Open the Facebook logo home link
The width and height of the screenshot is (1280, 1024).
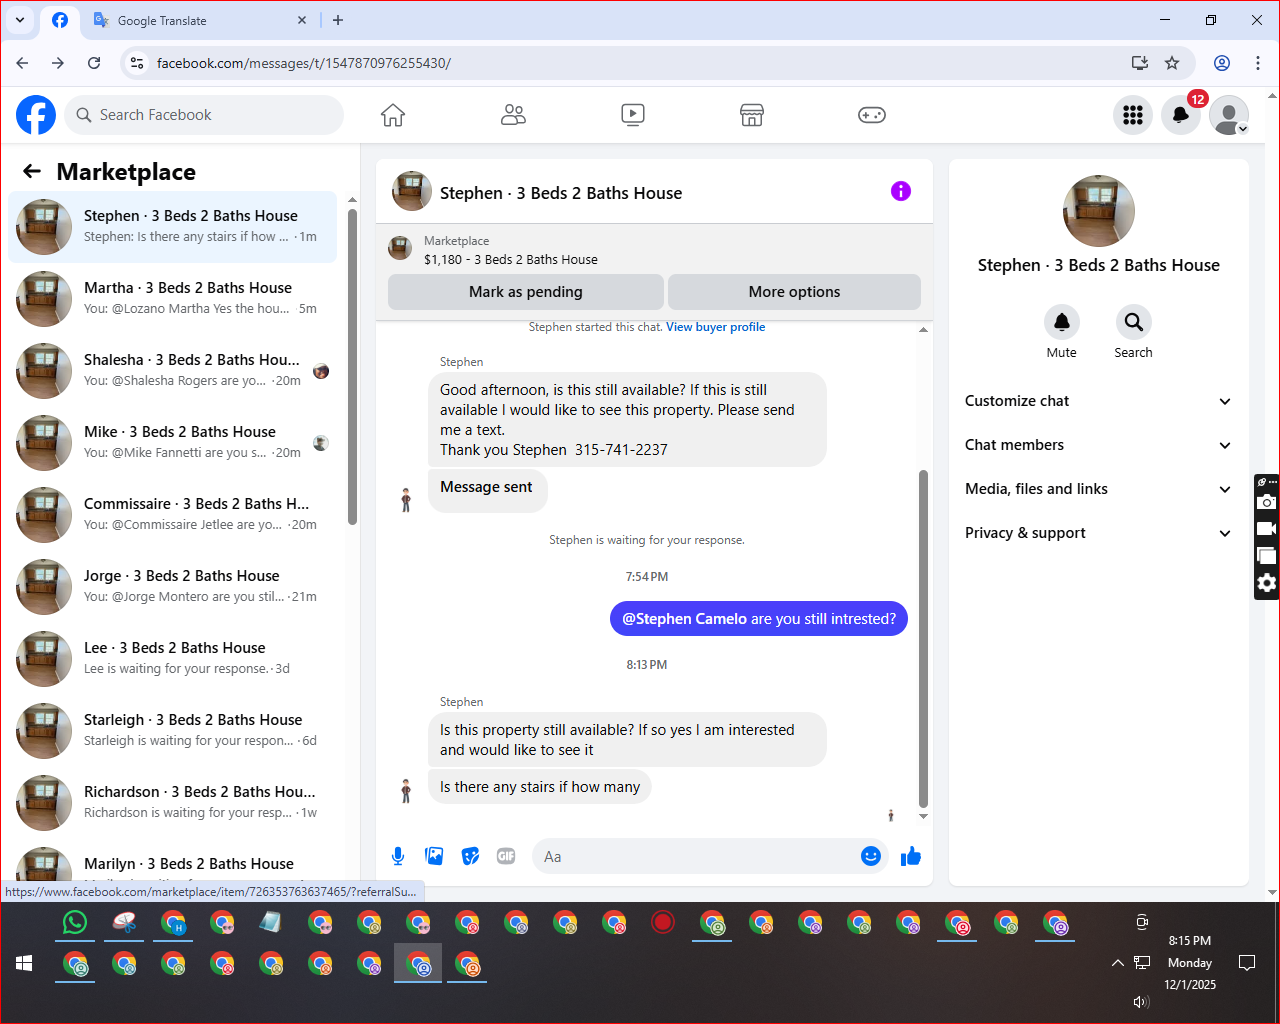coord(36,115)
